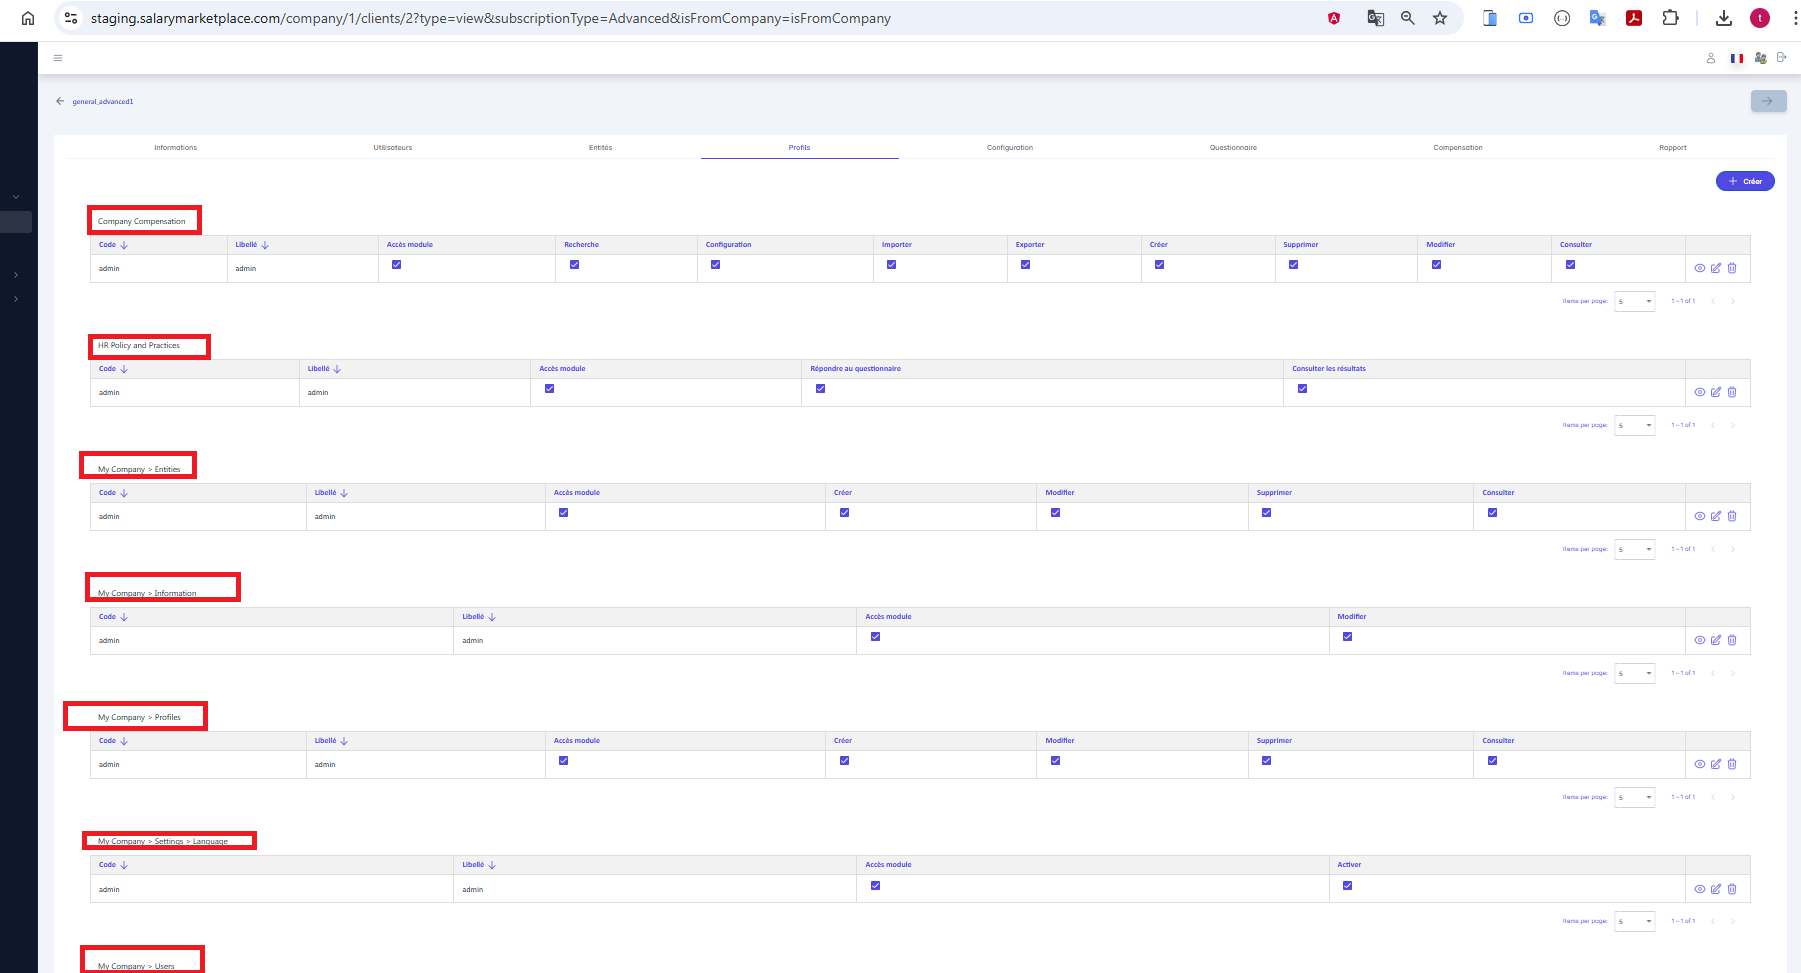The image size is (1801, 973).
Task: Uncheck Répondre au questionnaire for admin
Action: (820, 389)
